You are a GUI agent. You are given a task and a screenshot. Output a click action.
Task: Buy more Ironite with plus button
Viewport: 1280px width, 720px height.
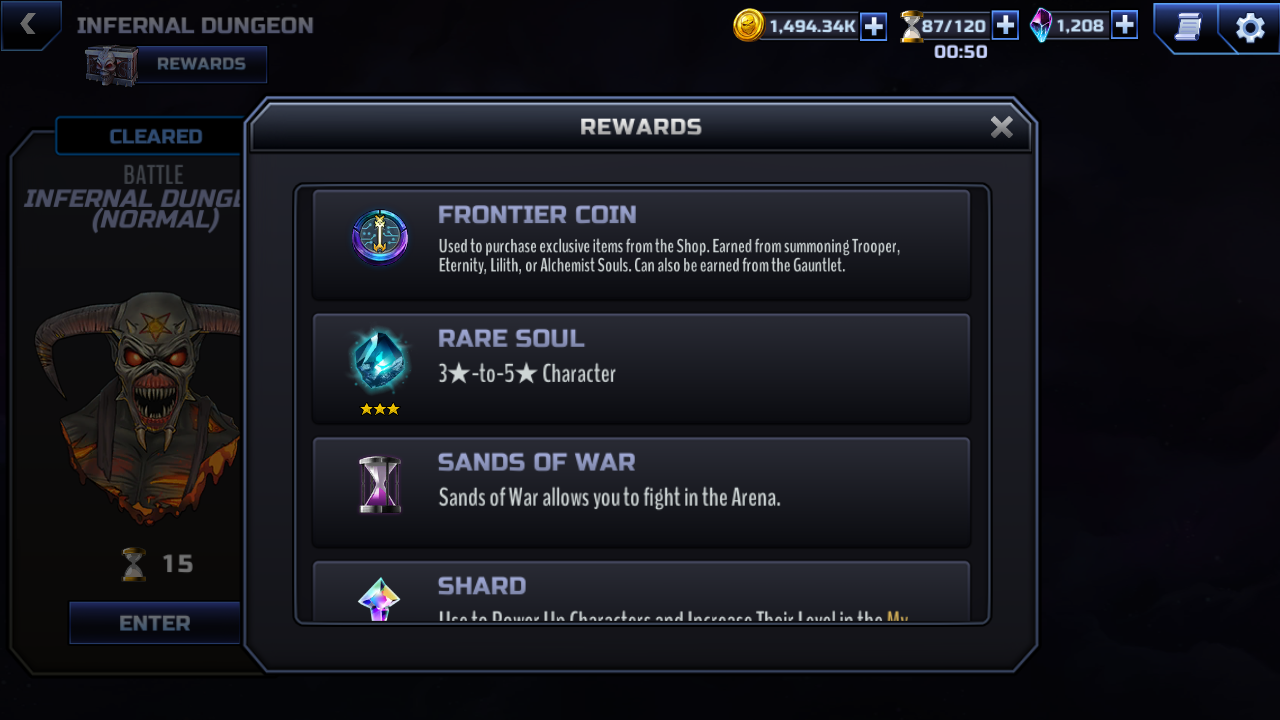(1124, 25)
